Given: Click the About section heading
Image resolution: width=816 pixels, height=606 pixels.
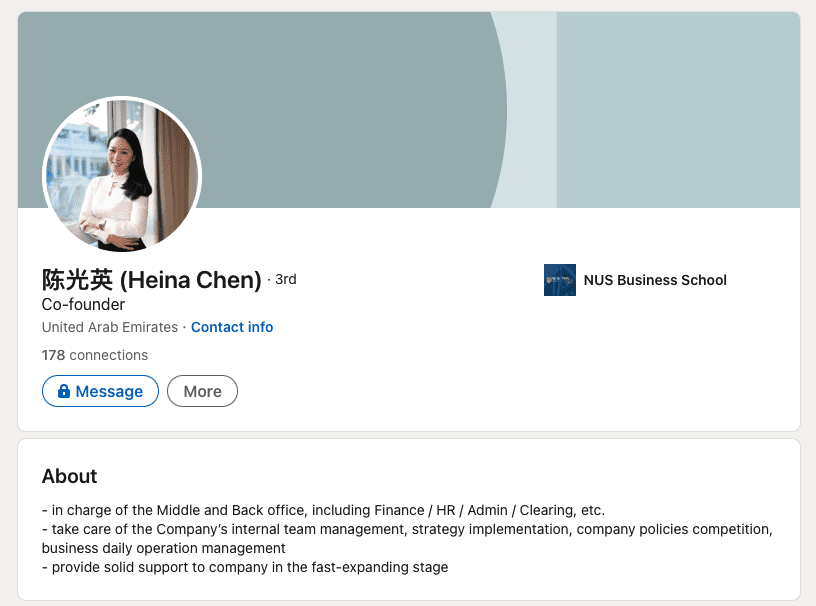Looking at the screenshot, I should point(70,476).
